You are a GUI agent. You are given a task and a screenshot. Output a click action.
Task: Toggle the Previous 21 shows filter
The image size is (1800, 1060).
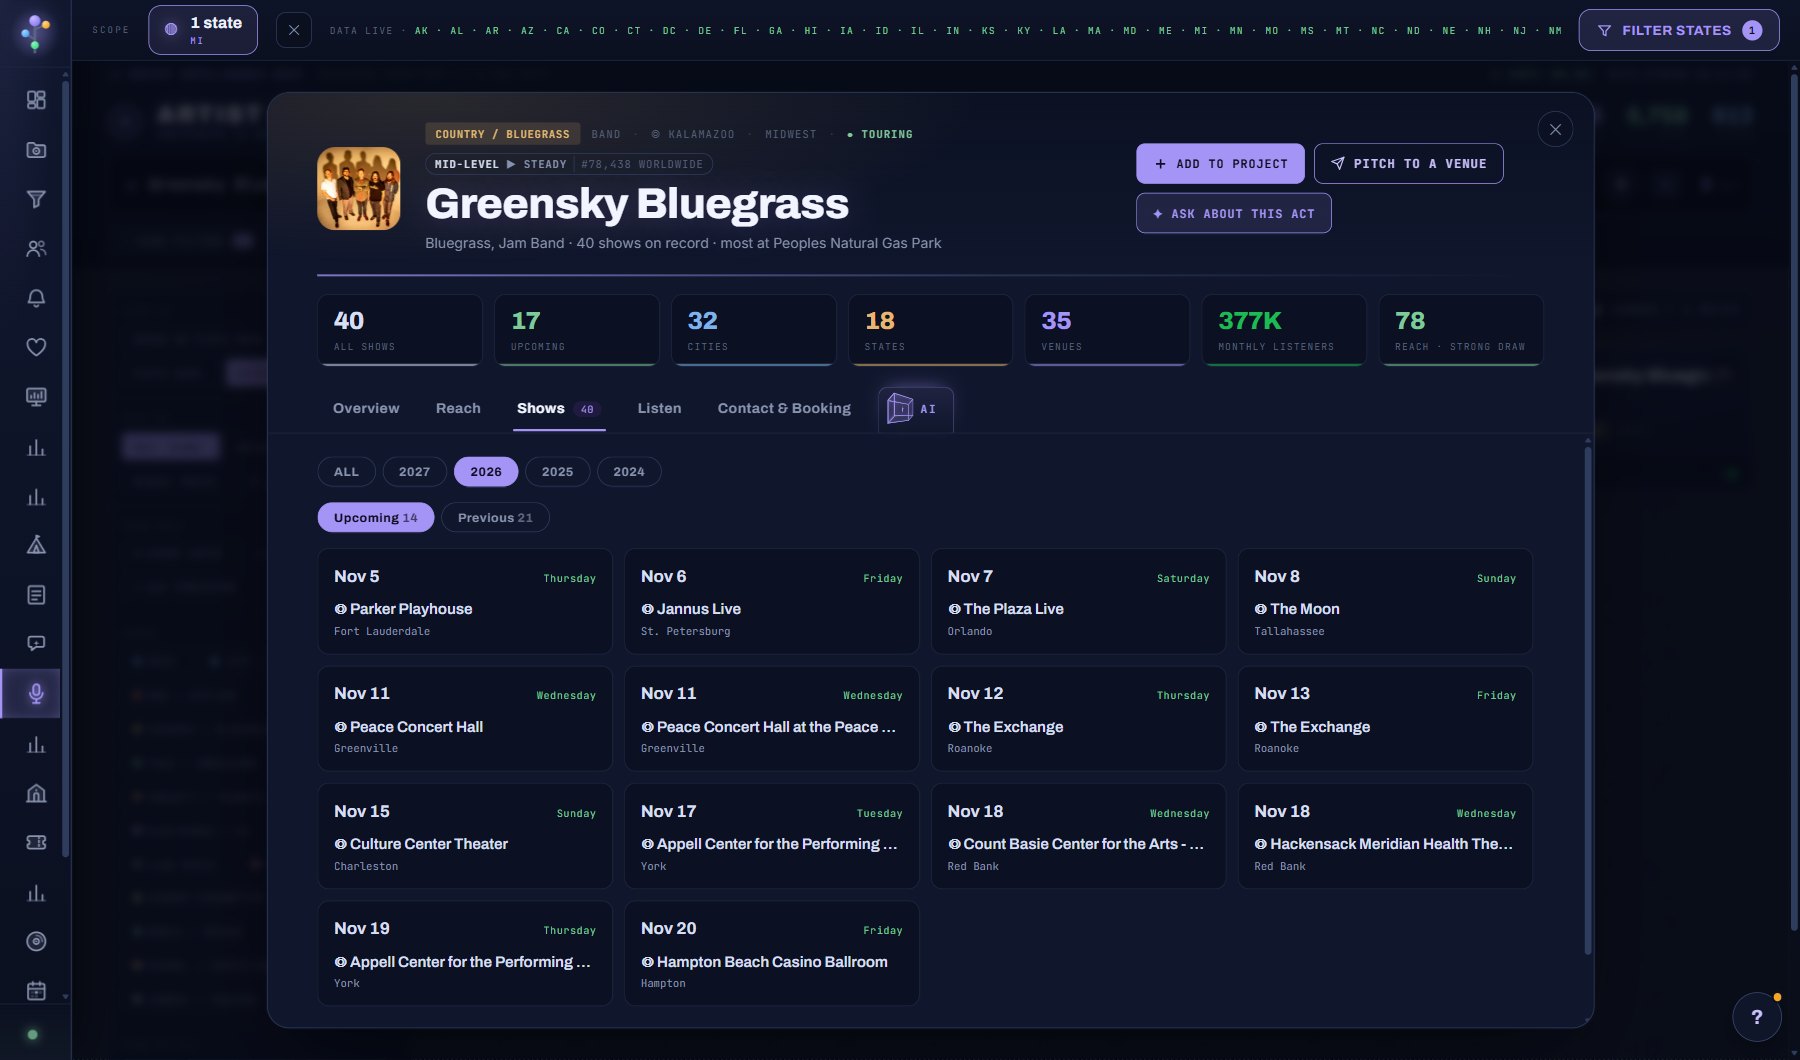495,517
